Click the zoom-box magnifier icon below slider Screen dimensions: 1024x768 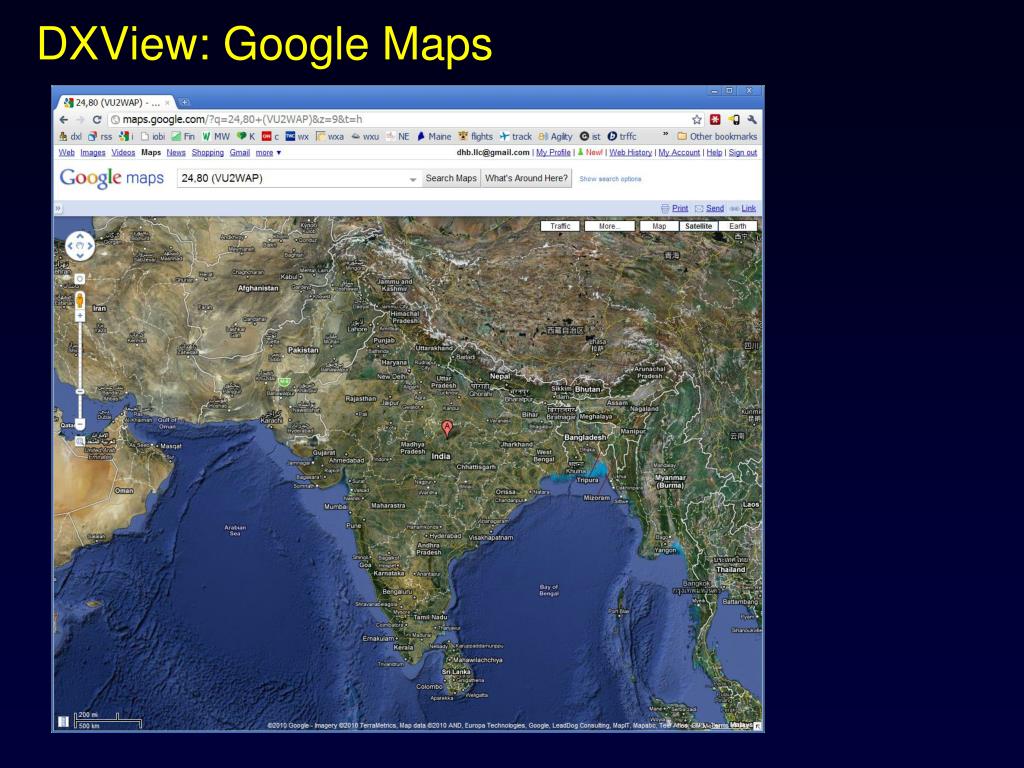(80, 441)
